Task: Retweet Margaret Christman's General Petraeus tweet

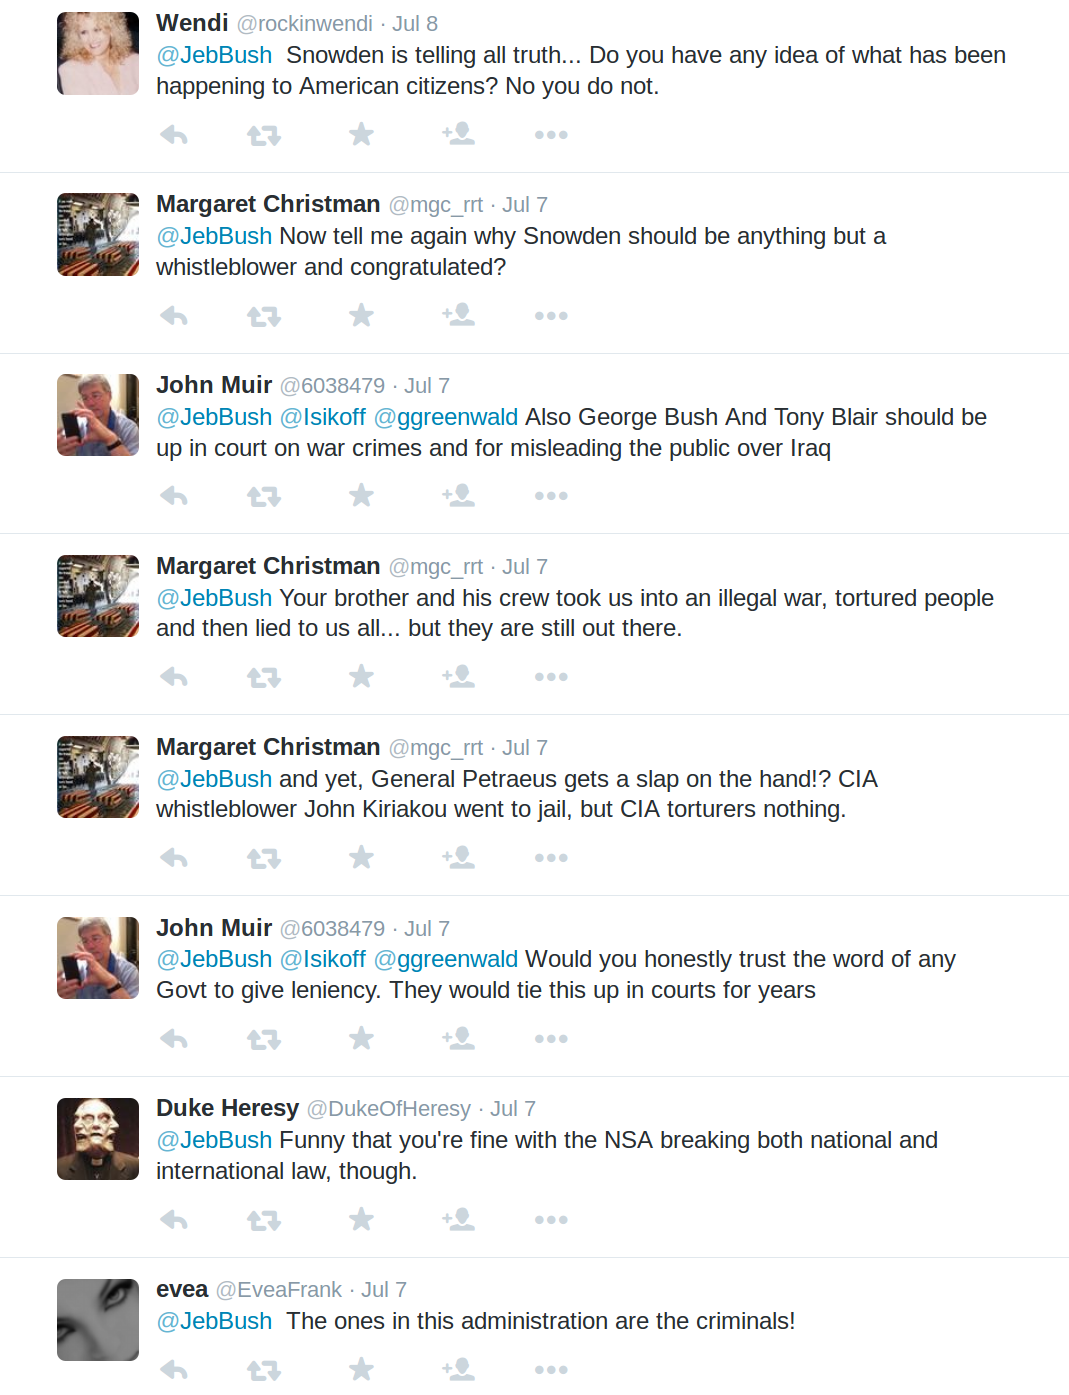Action: point(264,858)
